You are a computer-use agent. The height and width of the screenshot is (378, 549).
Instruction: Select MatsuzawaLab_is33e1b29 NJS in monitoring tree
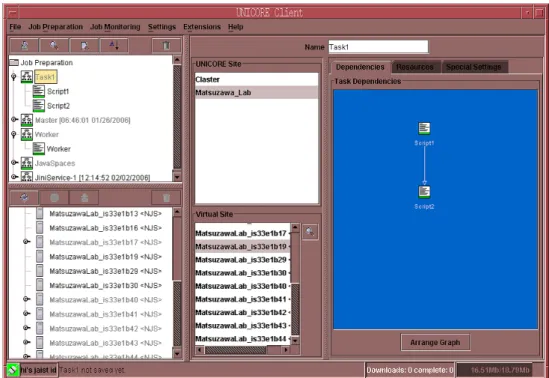pos(105,271)
